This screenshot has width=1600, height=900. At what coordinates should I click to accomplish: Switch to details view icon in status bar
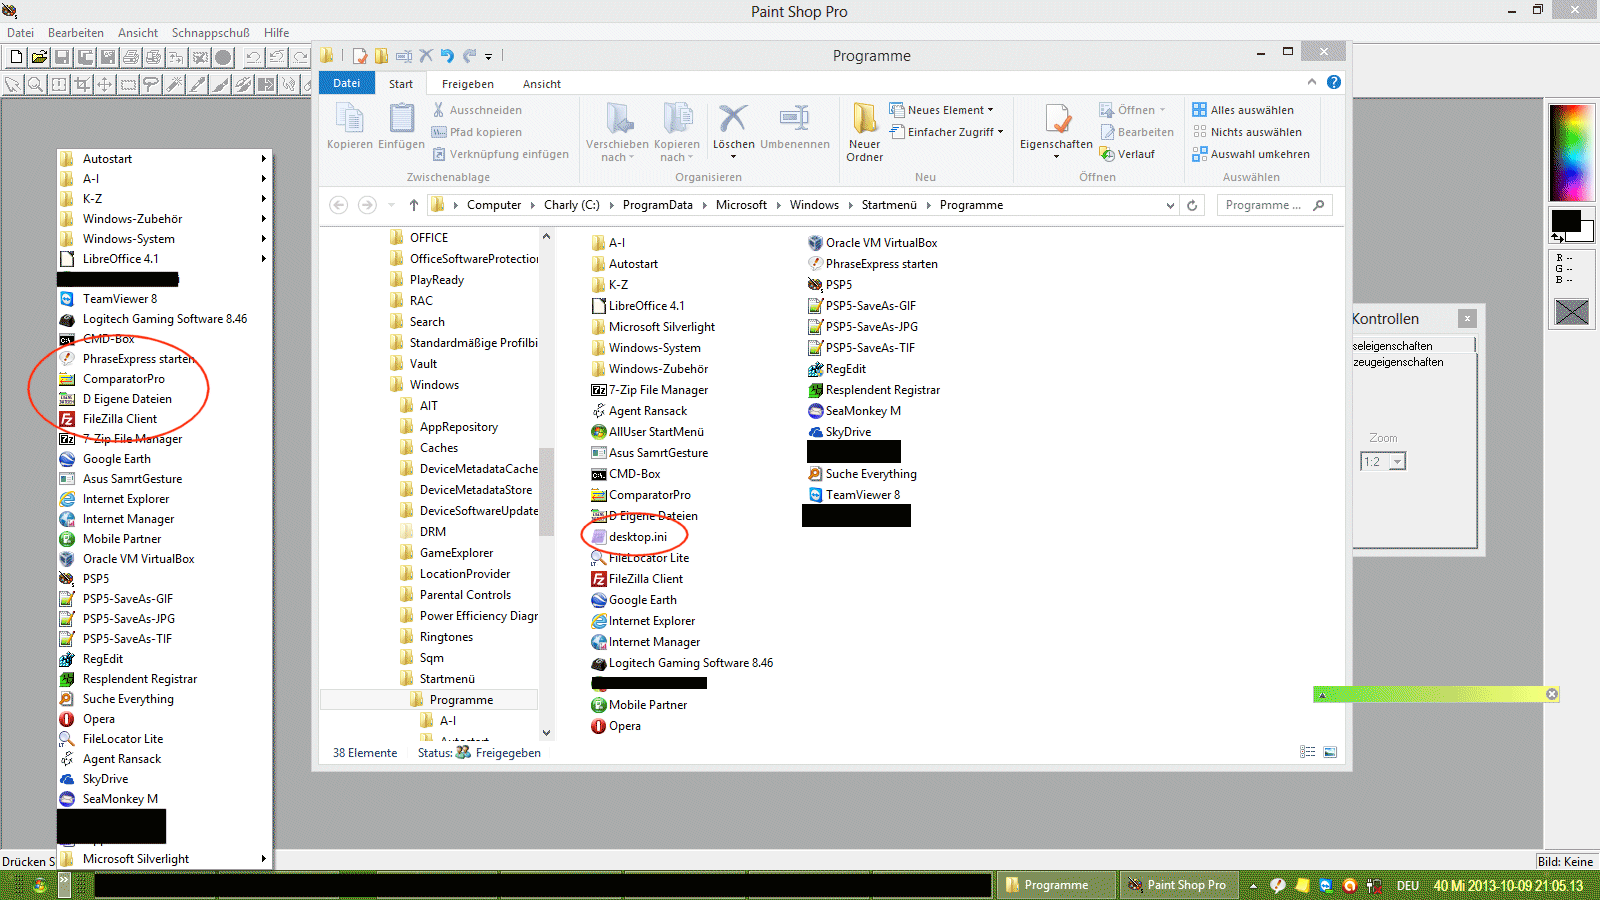[x=1307, y=752]
